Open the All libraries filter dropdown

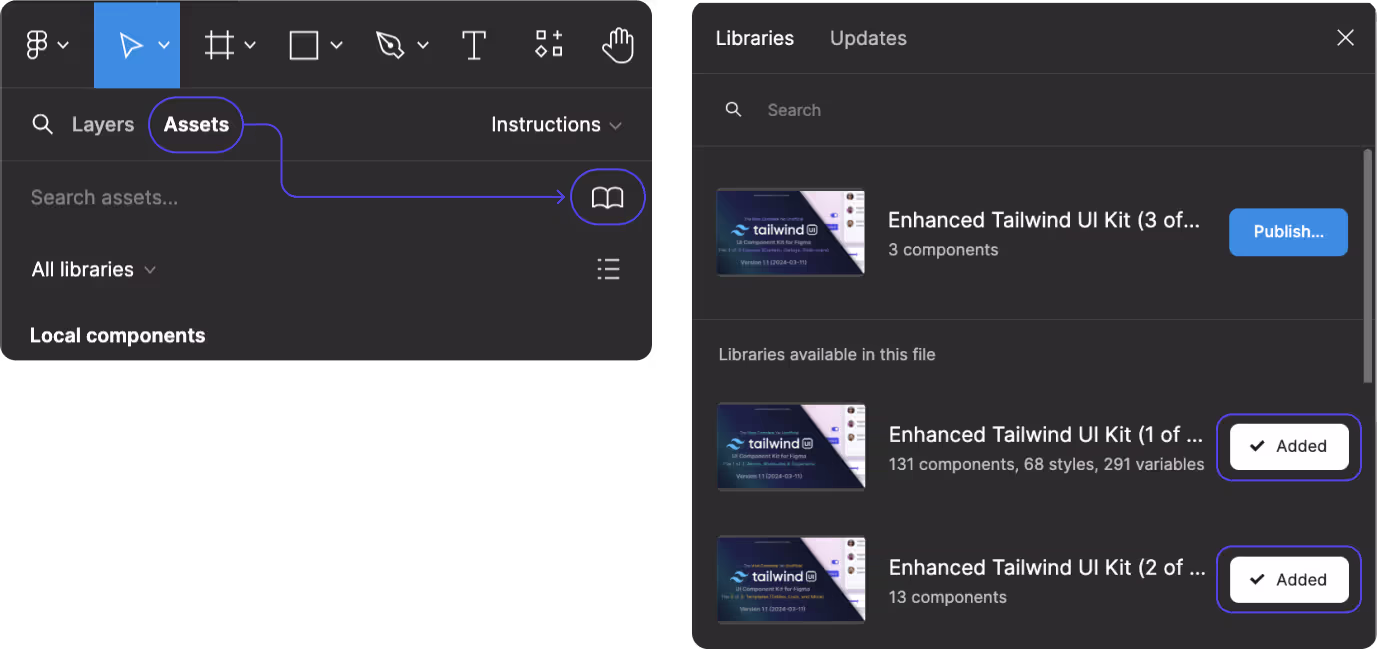94,270
